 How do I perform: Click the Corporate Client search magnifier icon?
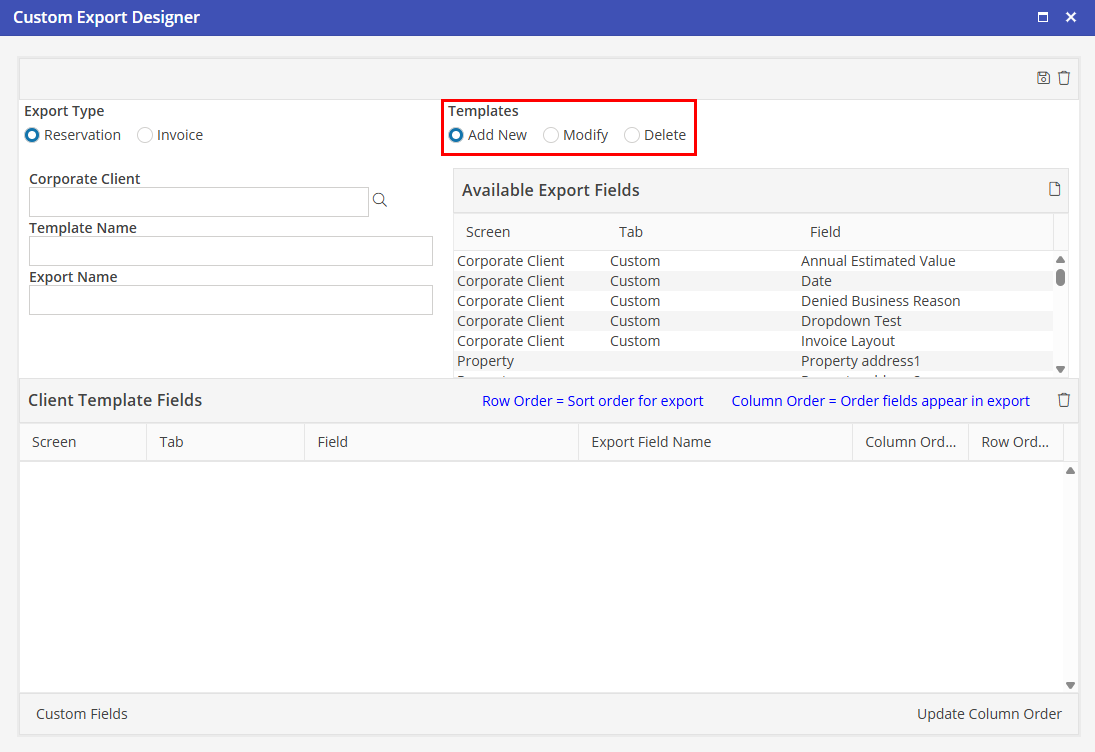pos(380,201)
